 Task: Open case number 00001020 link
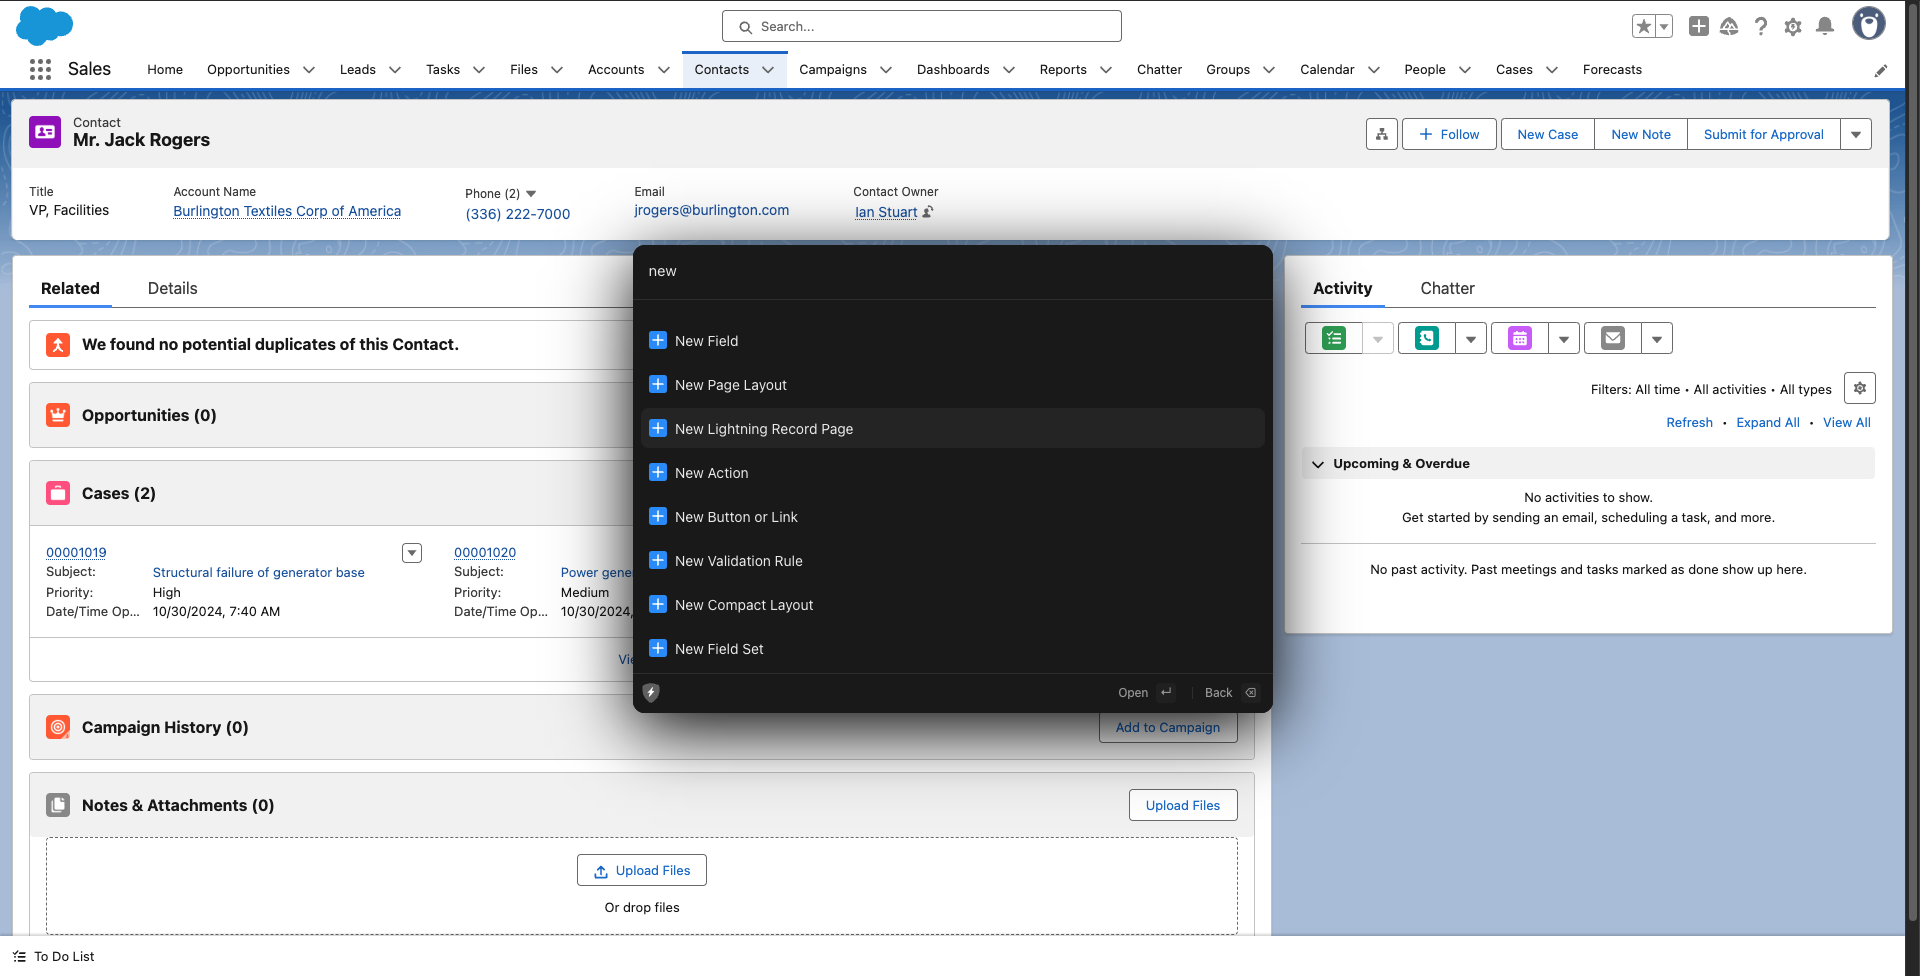tap(485, 553)
